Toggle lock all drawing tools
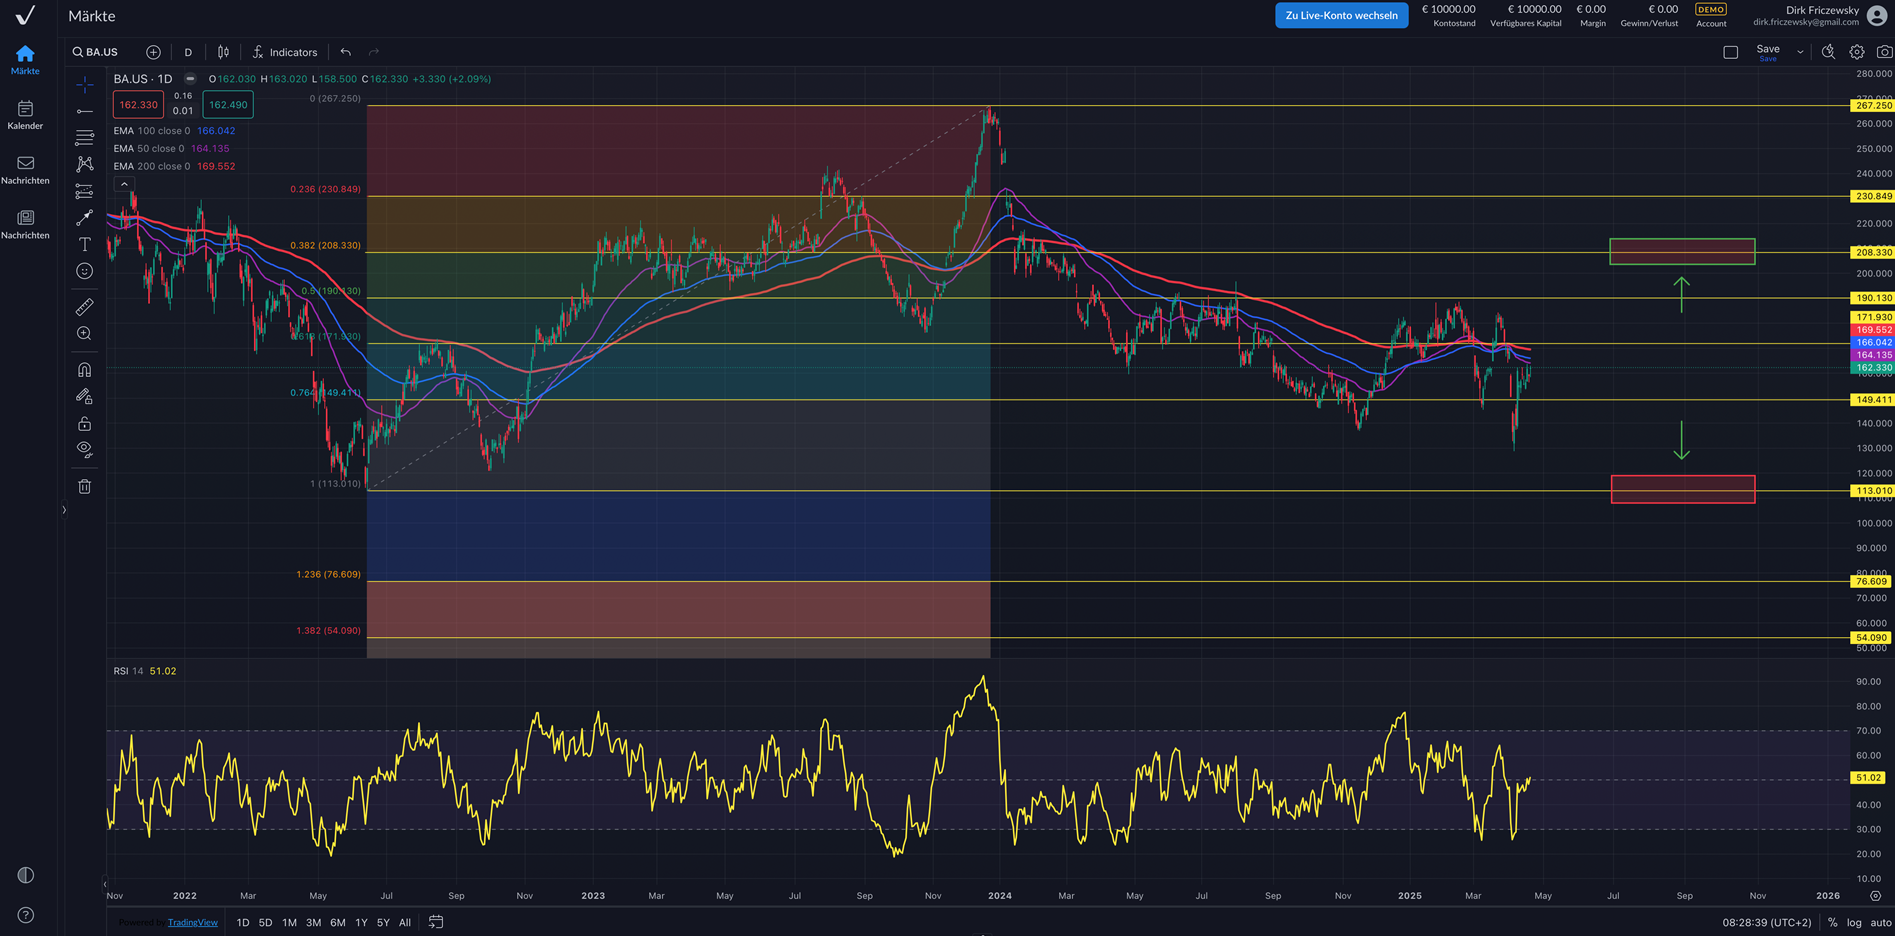 (x=85, y=424)
